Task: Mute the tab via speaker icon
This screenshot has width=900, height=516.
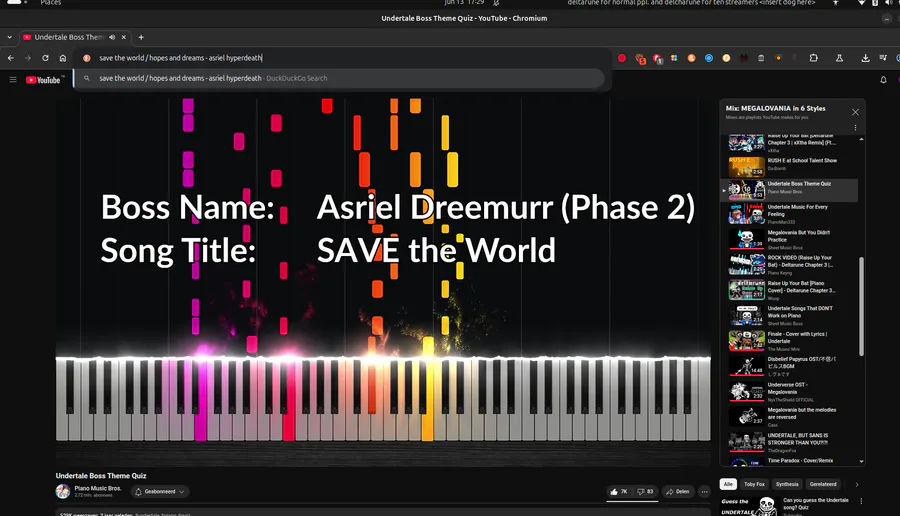Action: point(112,37)
